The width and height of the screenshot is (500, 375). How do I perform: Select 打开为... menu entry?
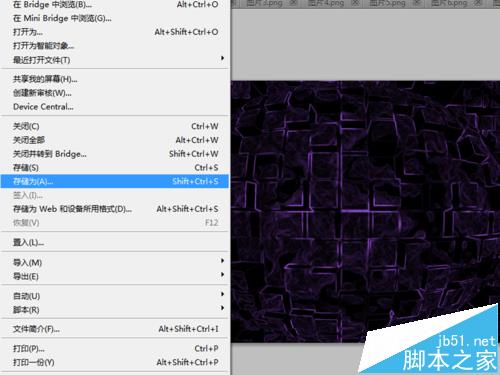[x=115, y=32]
